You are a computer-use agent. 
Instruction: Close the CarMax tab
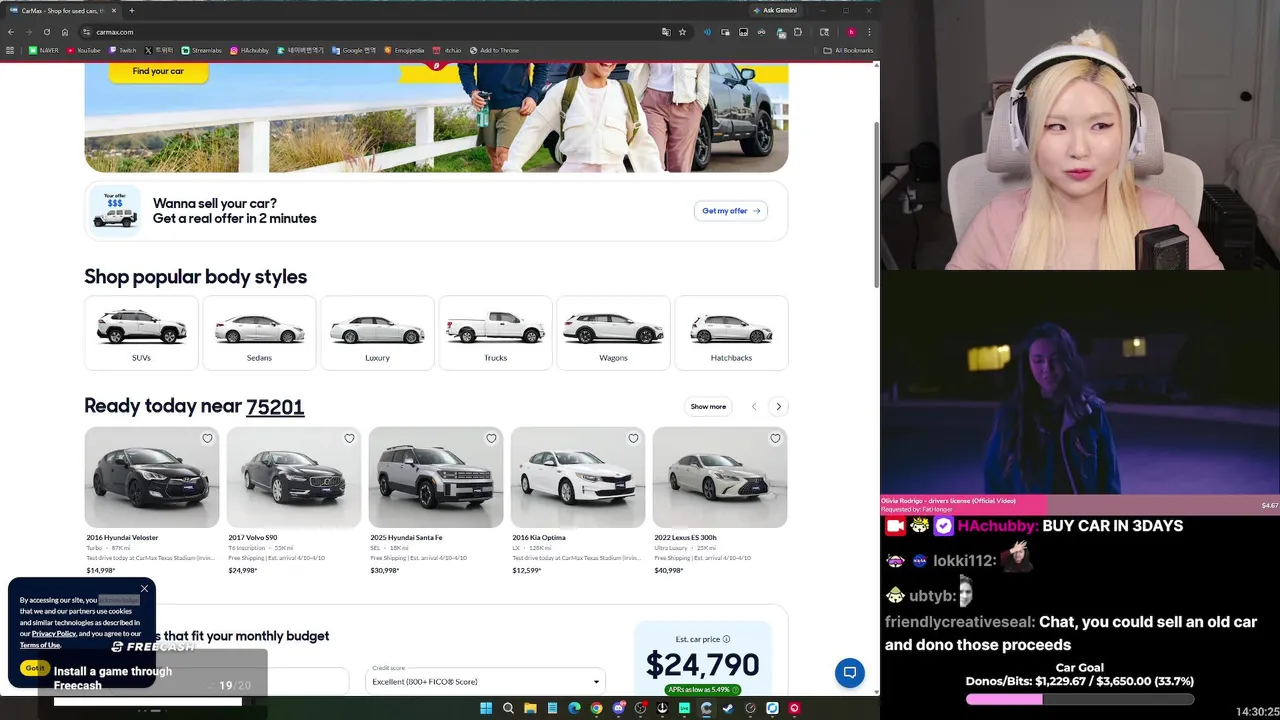(x=113, y=10)
